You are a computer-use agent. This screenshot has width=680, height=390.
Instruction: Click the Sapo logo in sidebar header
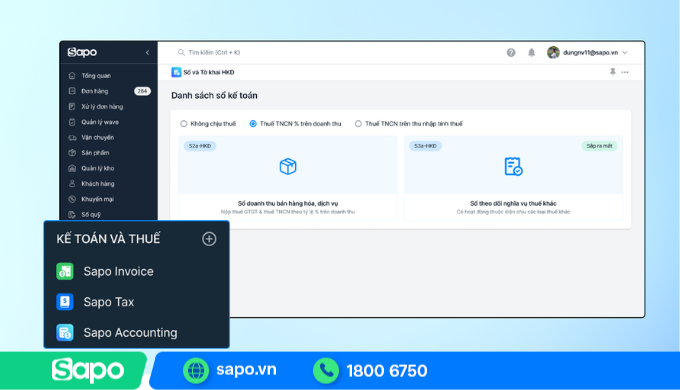point(82,52)
